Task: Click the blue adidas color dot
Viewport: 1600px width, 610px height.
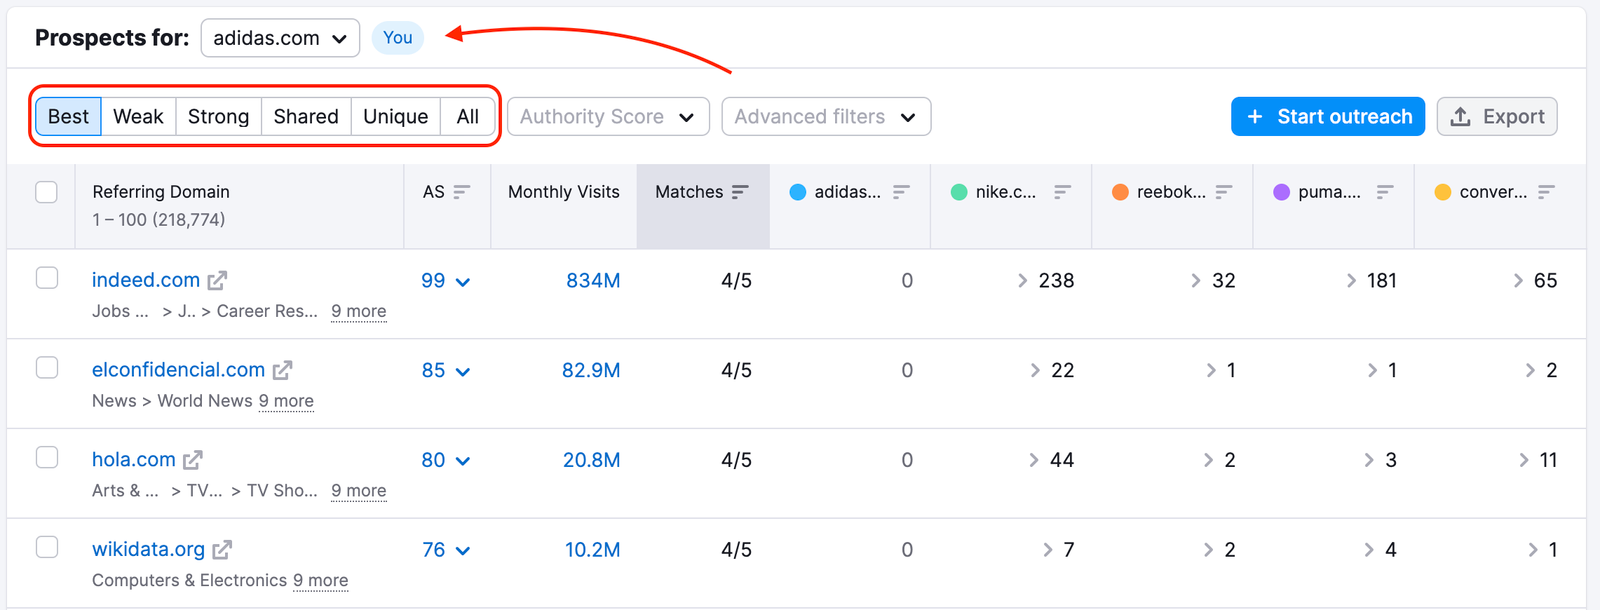Action: tap(798, 192)
